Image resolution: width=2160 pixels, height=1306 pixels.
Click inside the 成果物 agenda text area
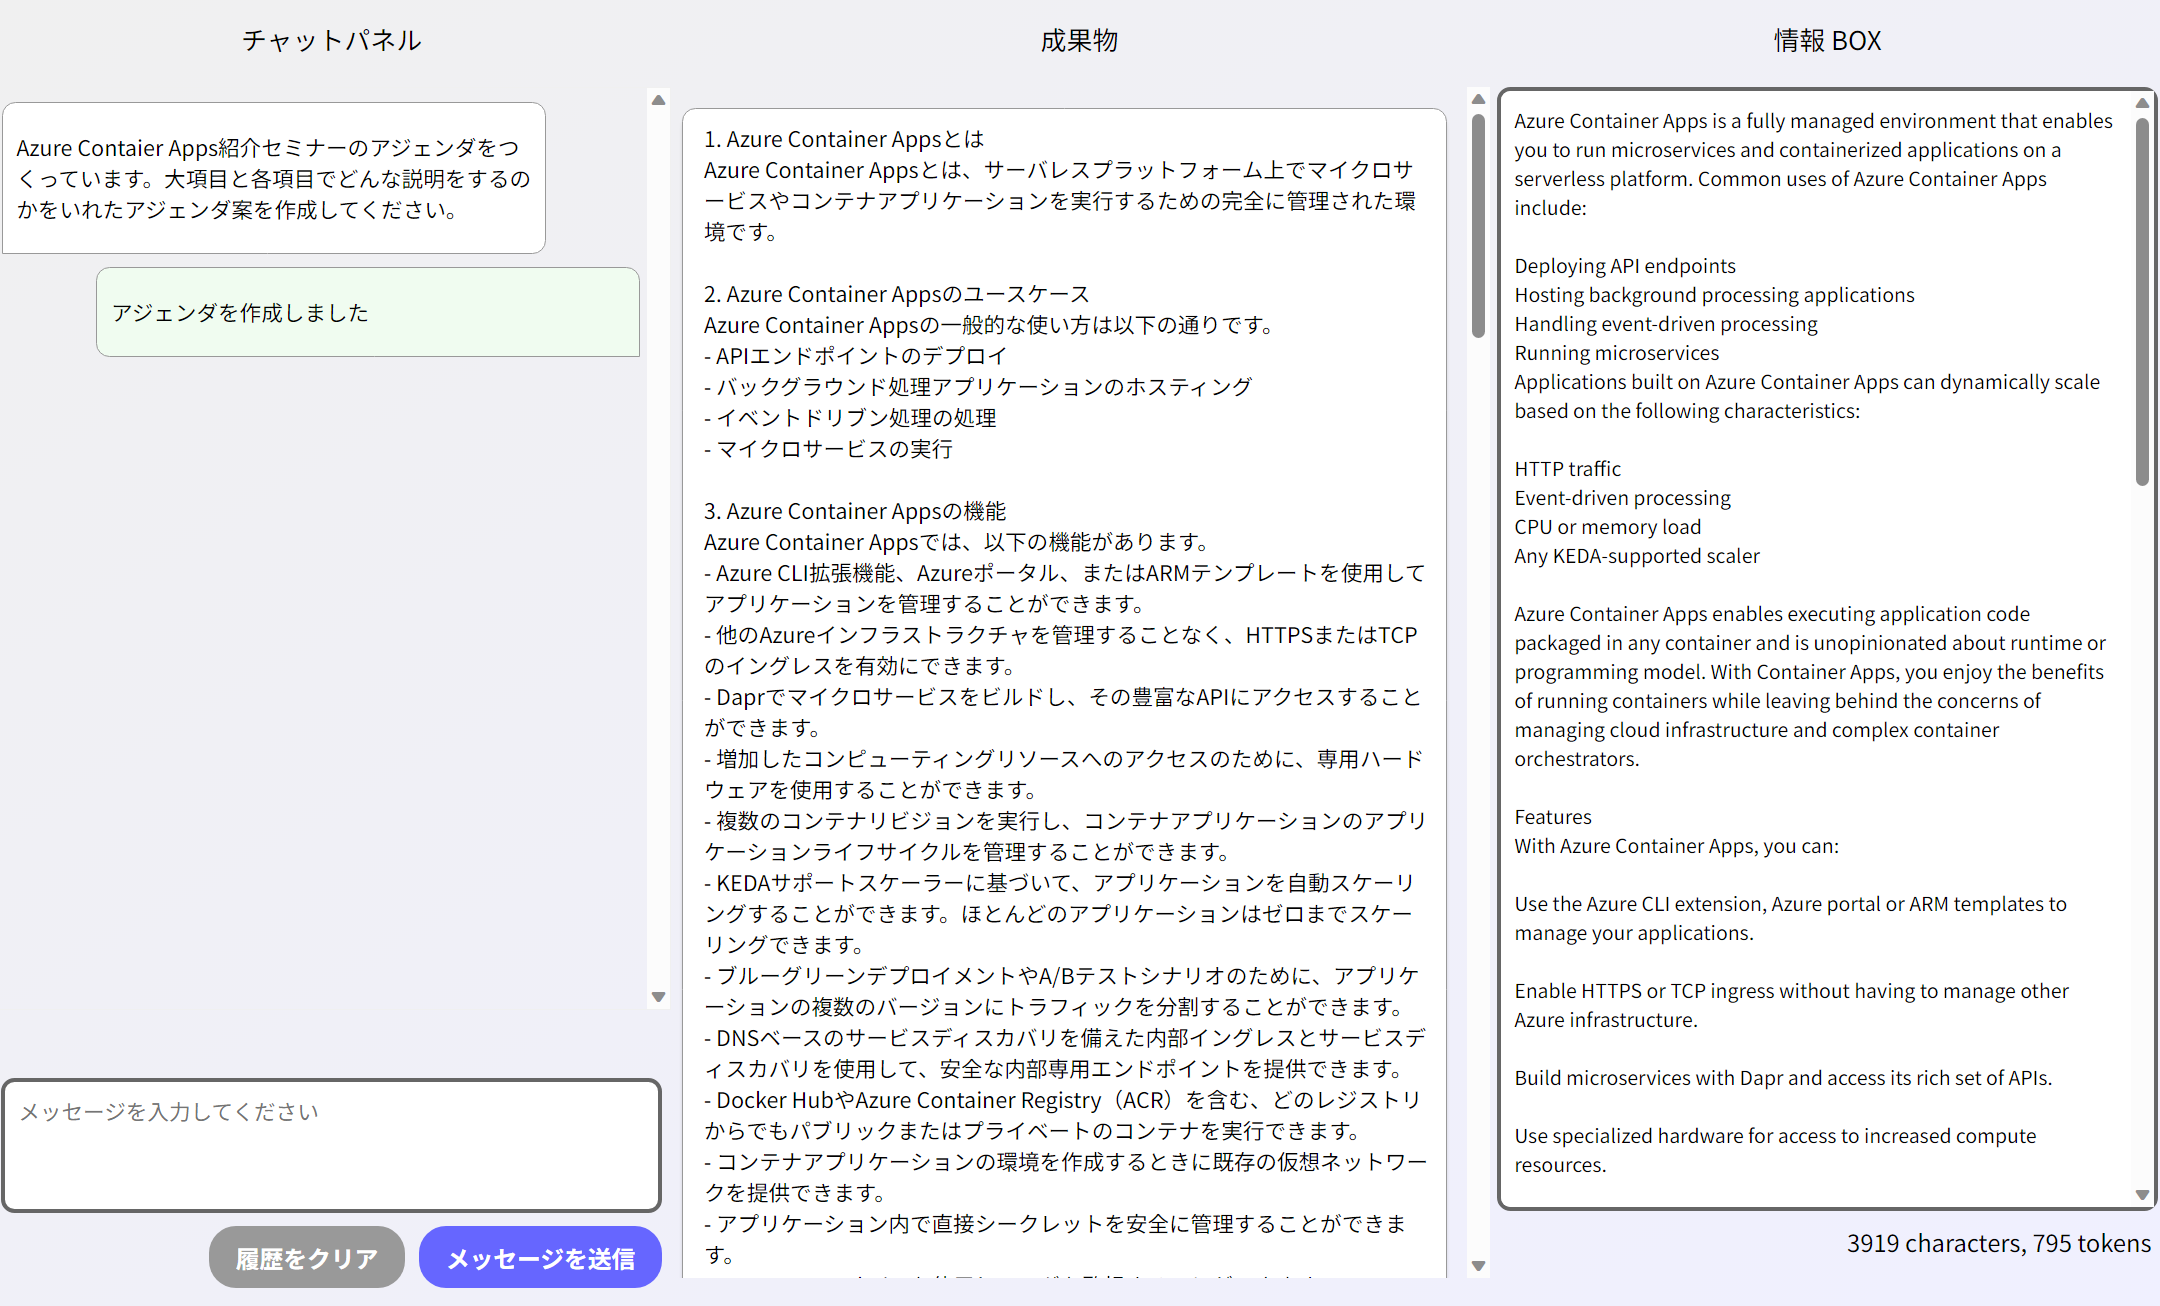tap(1064, 690)
